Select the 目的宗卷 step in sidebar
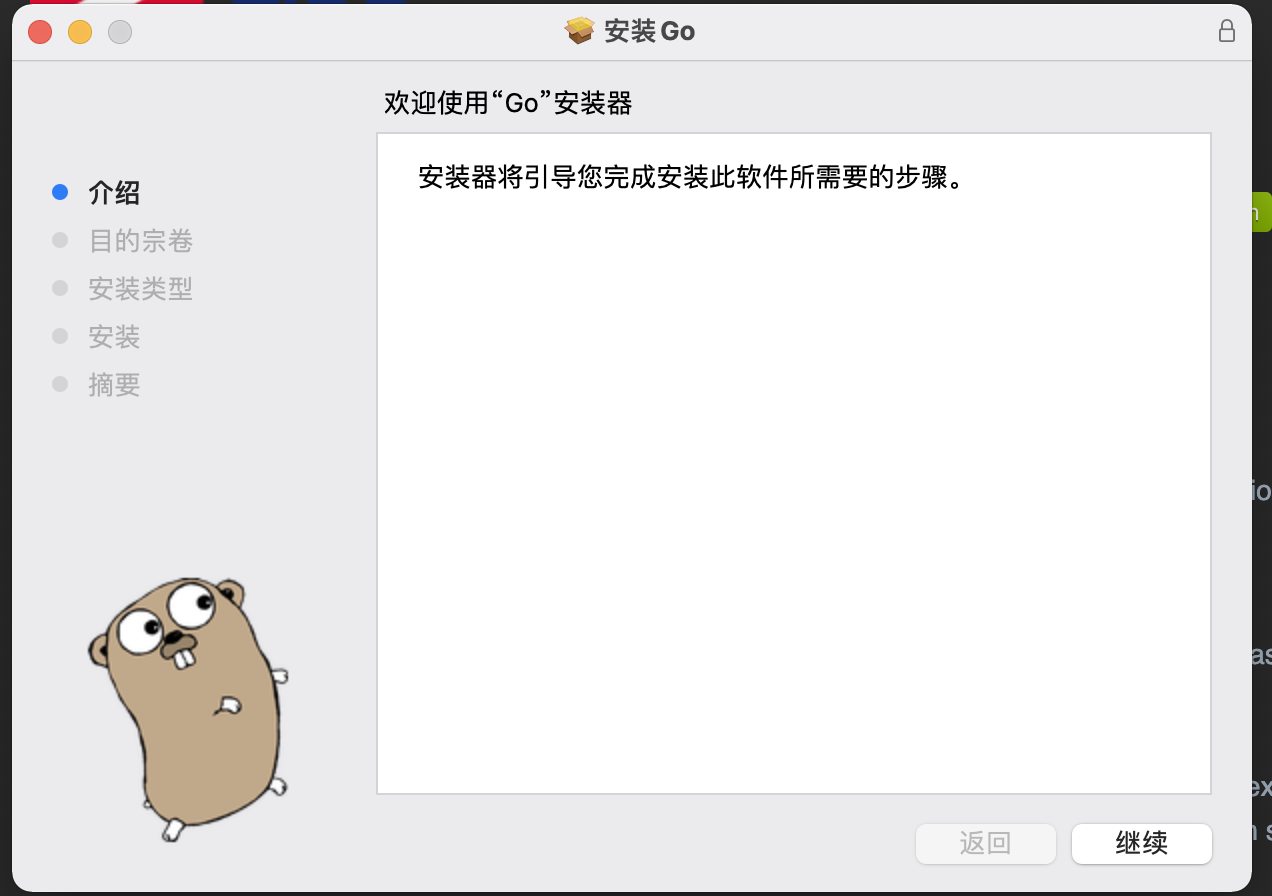1272x896 pixels. [x=140, y=240]
